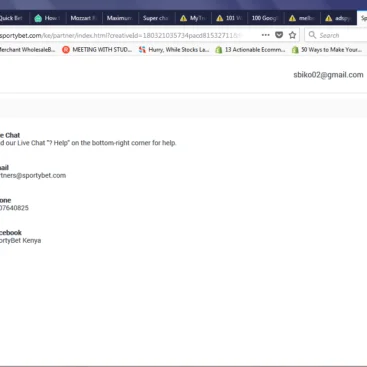Click the Hurry While Stocks La bookmark icon
Image resolution: width=367 pixels, height=367 pixels.
pyautogui.click(x=142, y=50)
